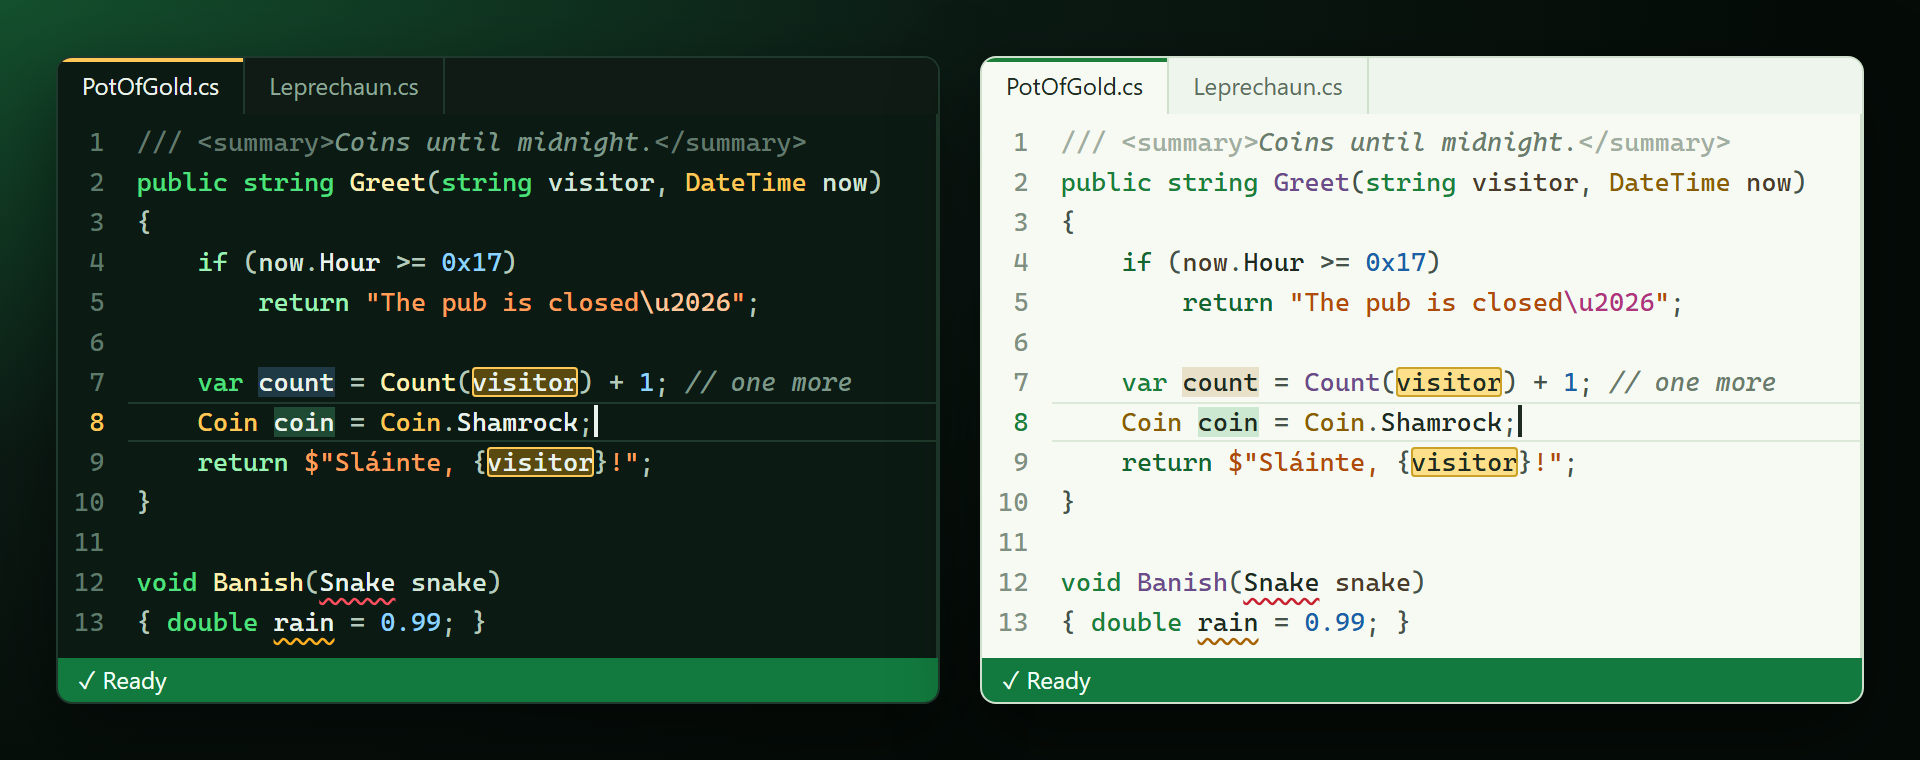Open PotOfGold.cs tab in dark editor
Image resolution: width=1920 pixels, height=760 pixels.
coord(151,87)
